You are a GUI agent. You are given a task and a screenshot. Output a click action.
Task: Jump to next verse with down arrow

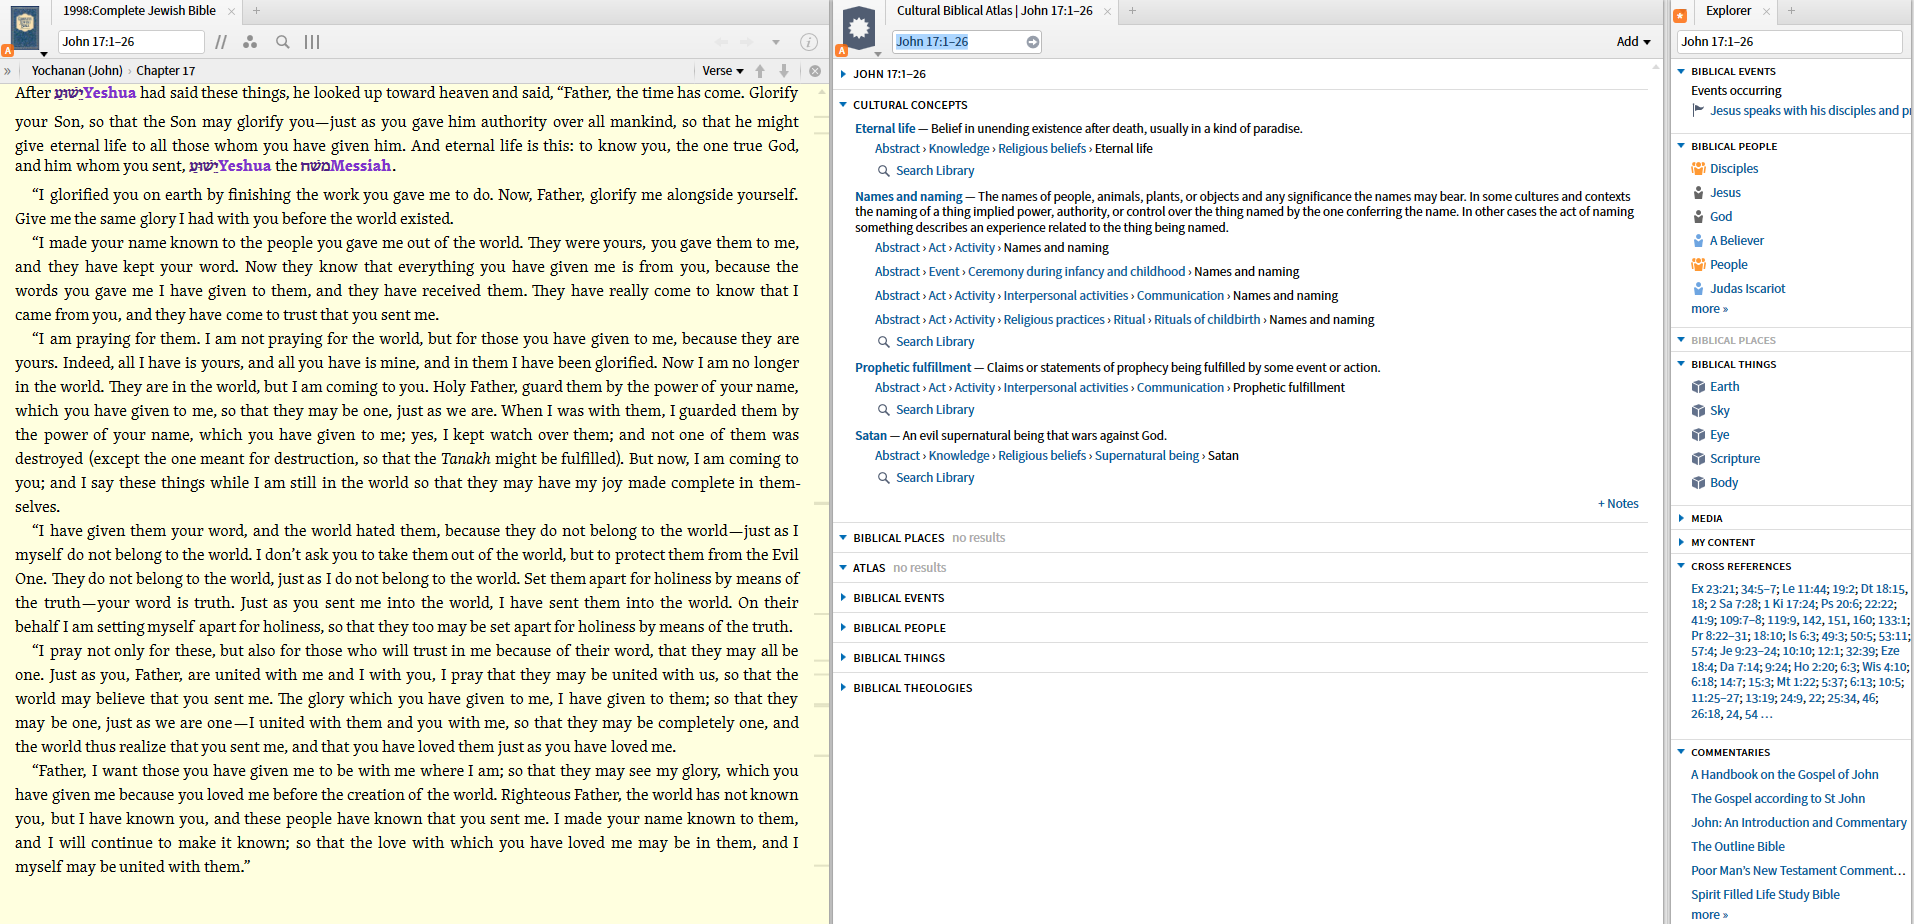784,71
